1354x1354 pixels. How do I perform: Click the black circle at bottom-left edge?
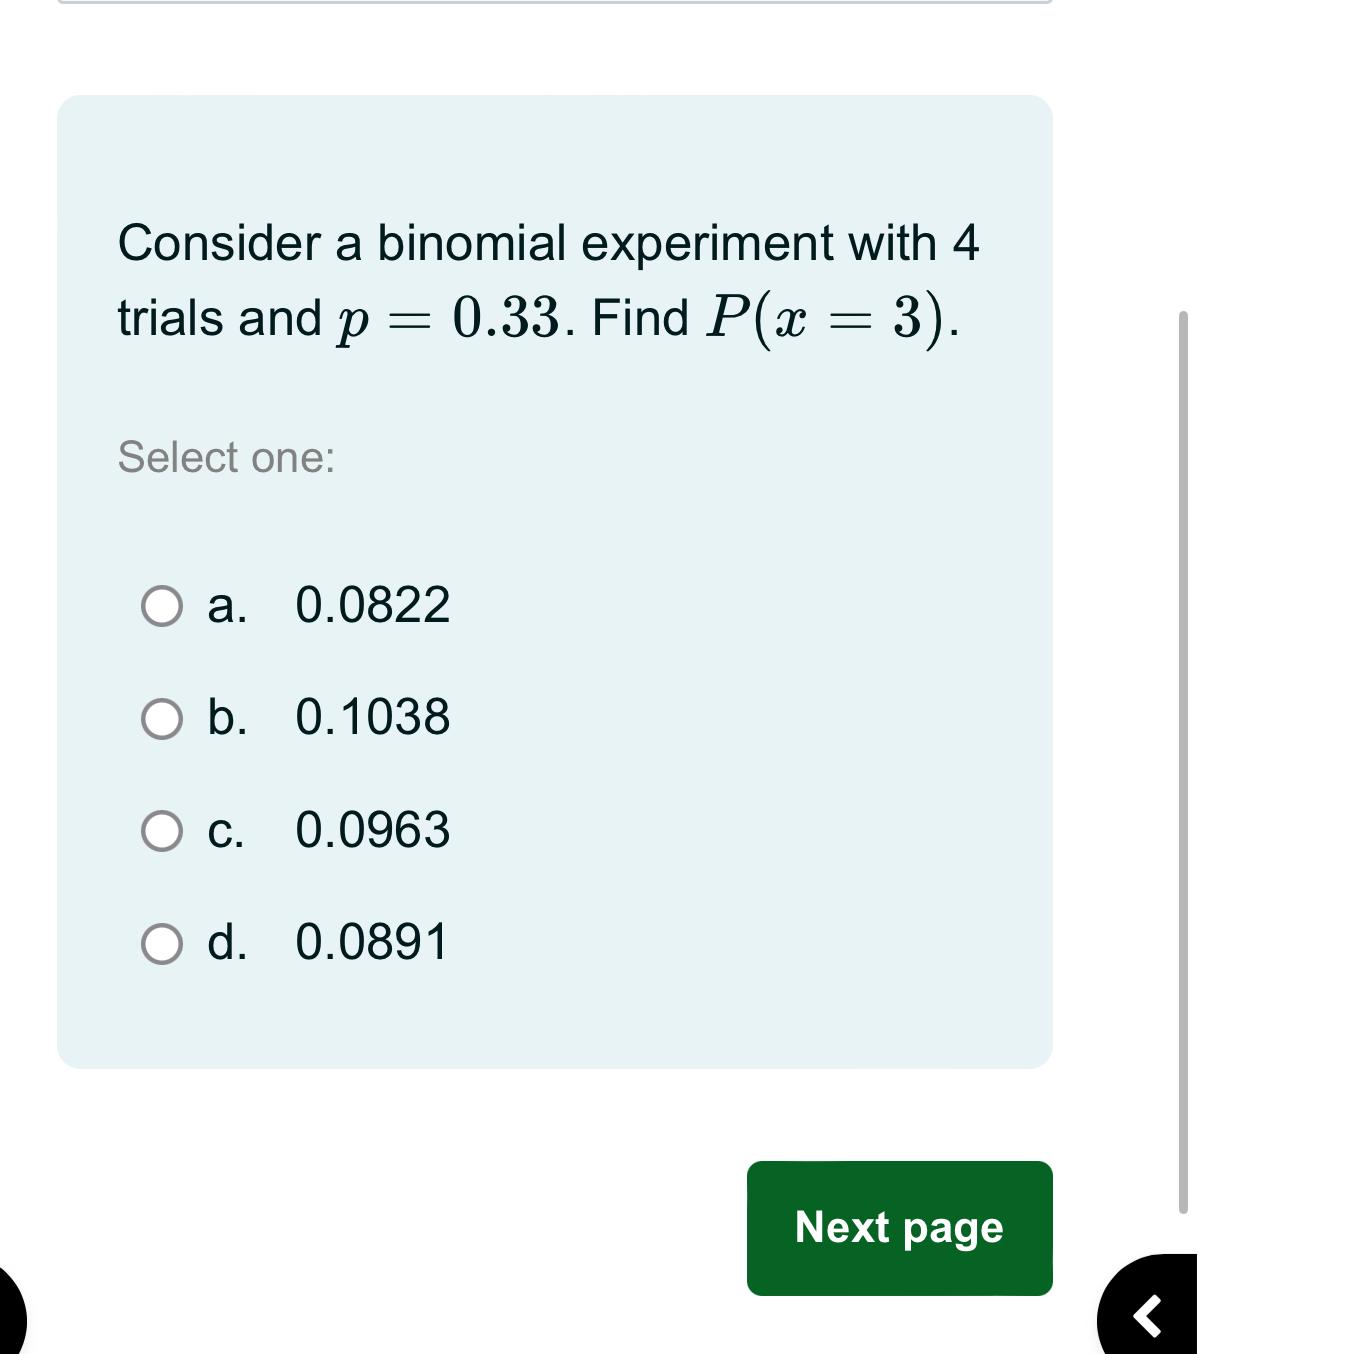(10, 1312)
